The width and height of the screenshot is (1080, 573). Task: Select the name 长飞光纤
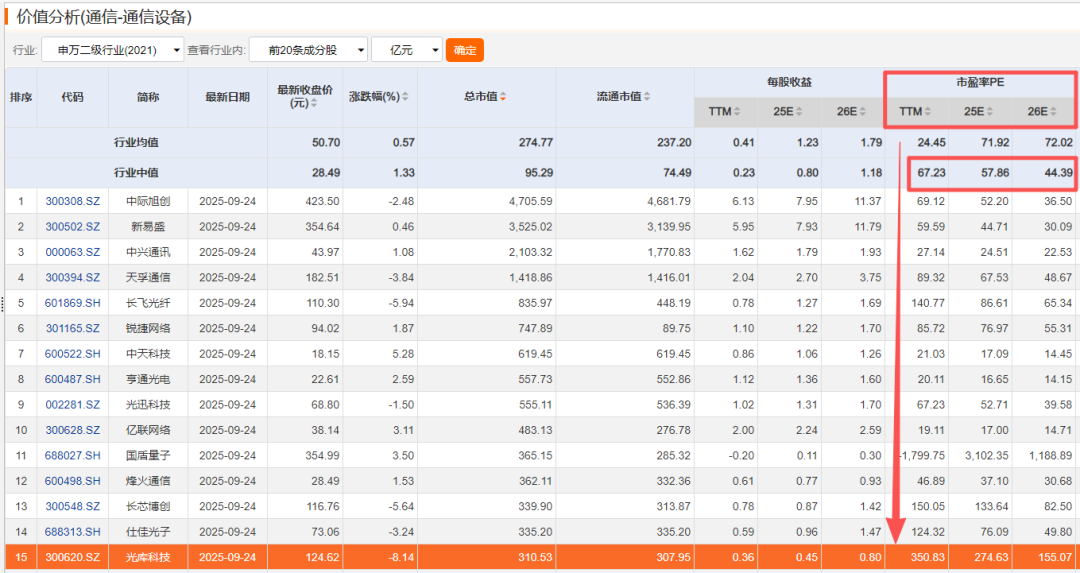(x=148, y=303)
